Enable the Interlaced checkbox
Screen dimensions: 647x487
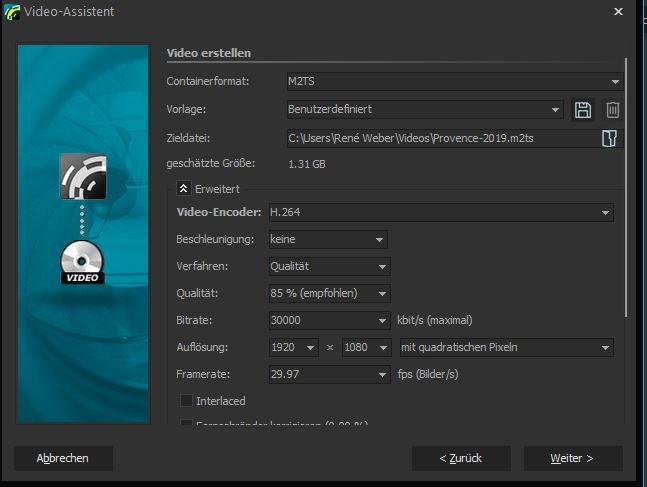pos(186,401)
